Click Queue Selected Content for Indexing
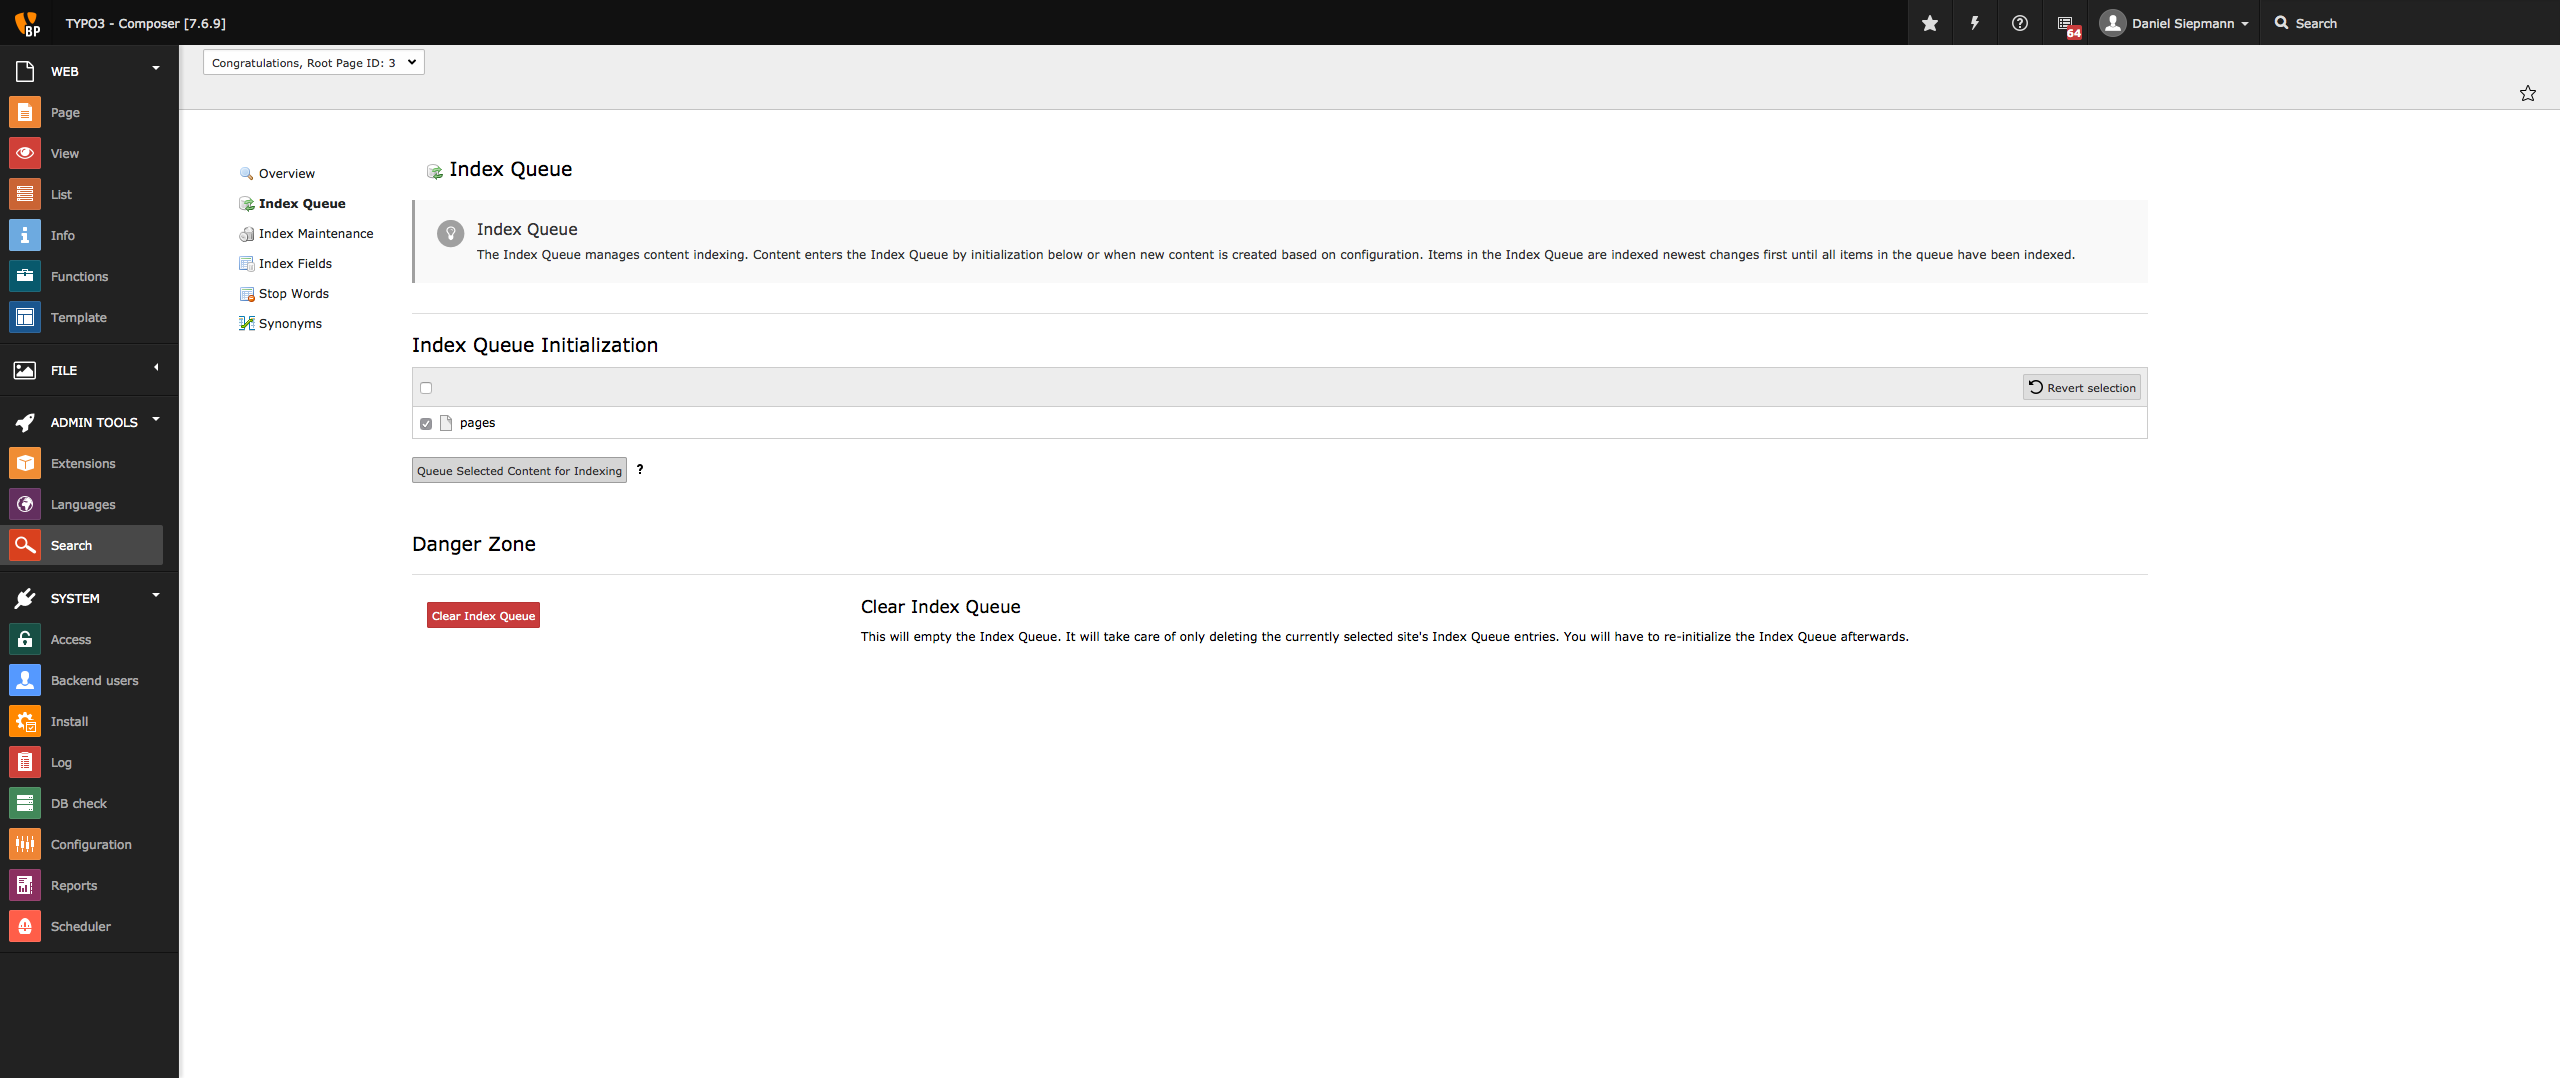Screen dimensions: 2560x1078 pyautogui.click(x=519, y=471)
